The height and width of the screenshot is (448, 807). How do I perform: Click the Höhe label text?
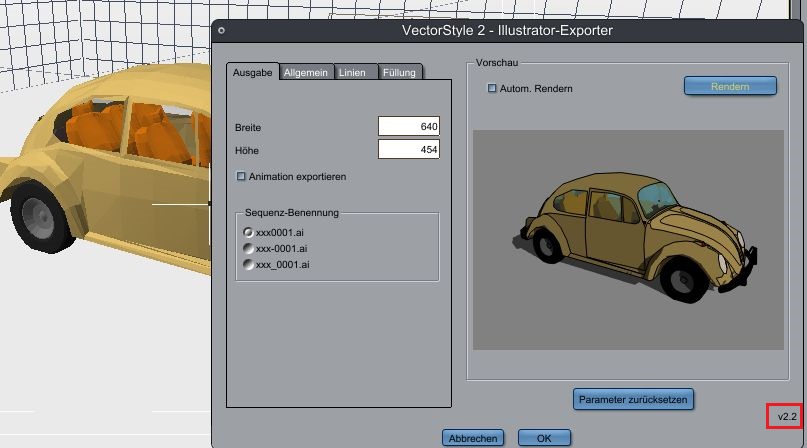click(247, 150)
